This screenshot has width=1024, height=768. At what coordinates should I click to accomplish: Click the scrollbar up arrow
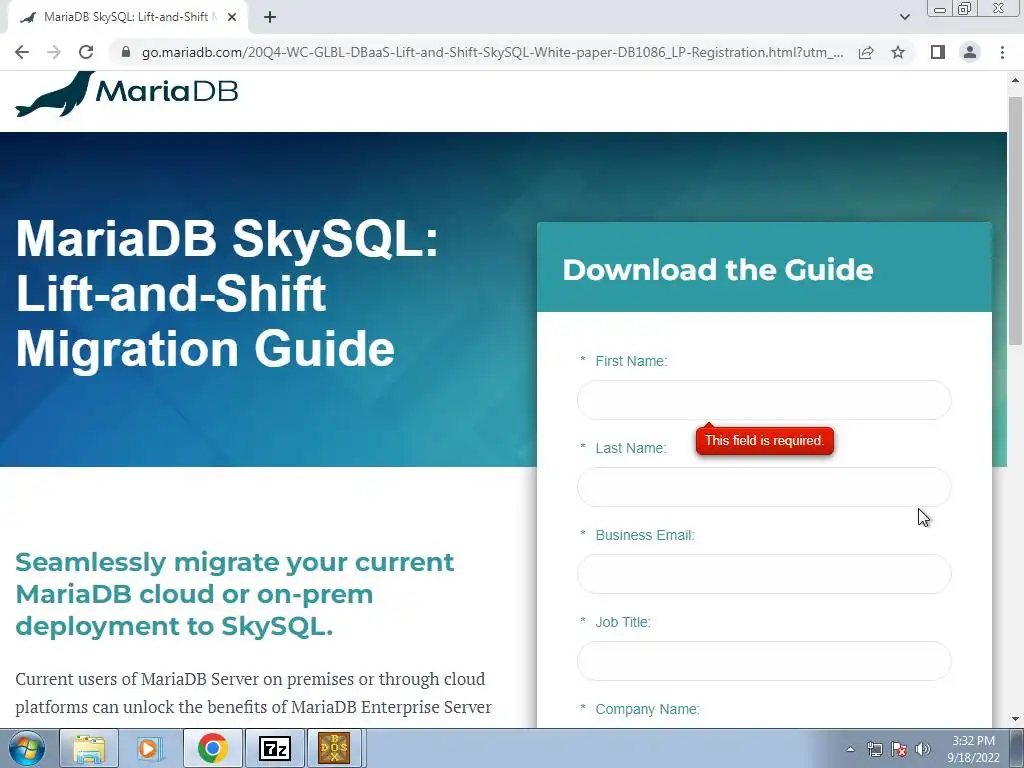(1016, 80)
